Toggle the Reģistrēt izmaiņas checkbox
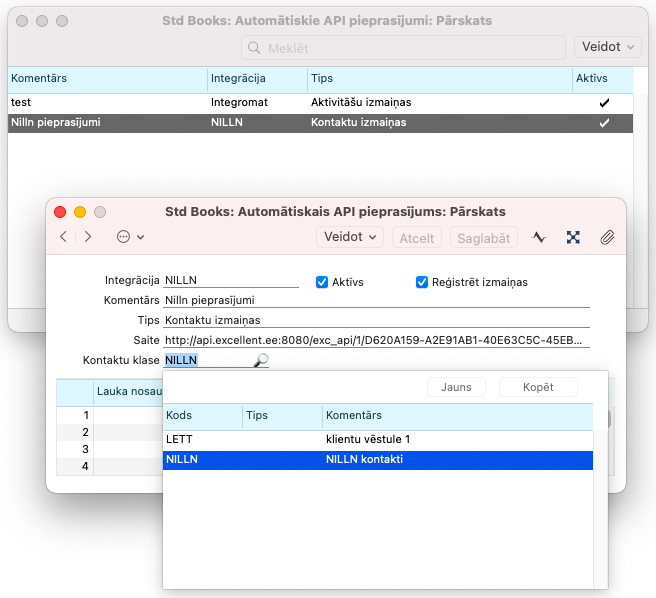The height and width of the screenshot is (598, 656). [422, 282]
